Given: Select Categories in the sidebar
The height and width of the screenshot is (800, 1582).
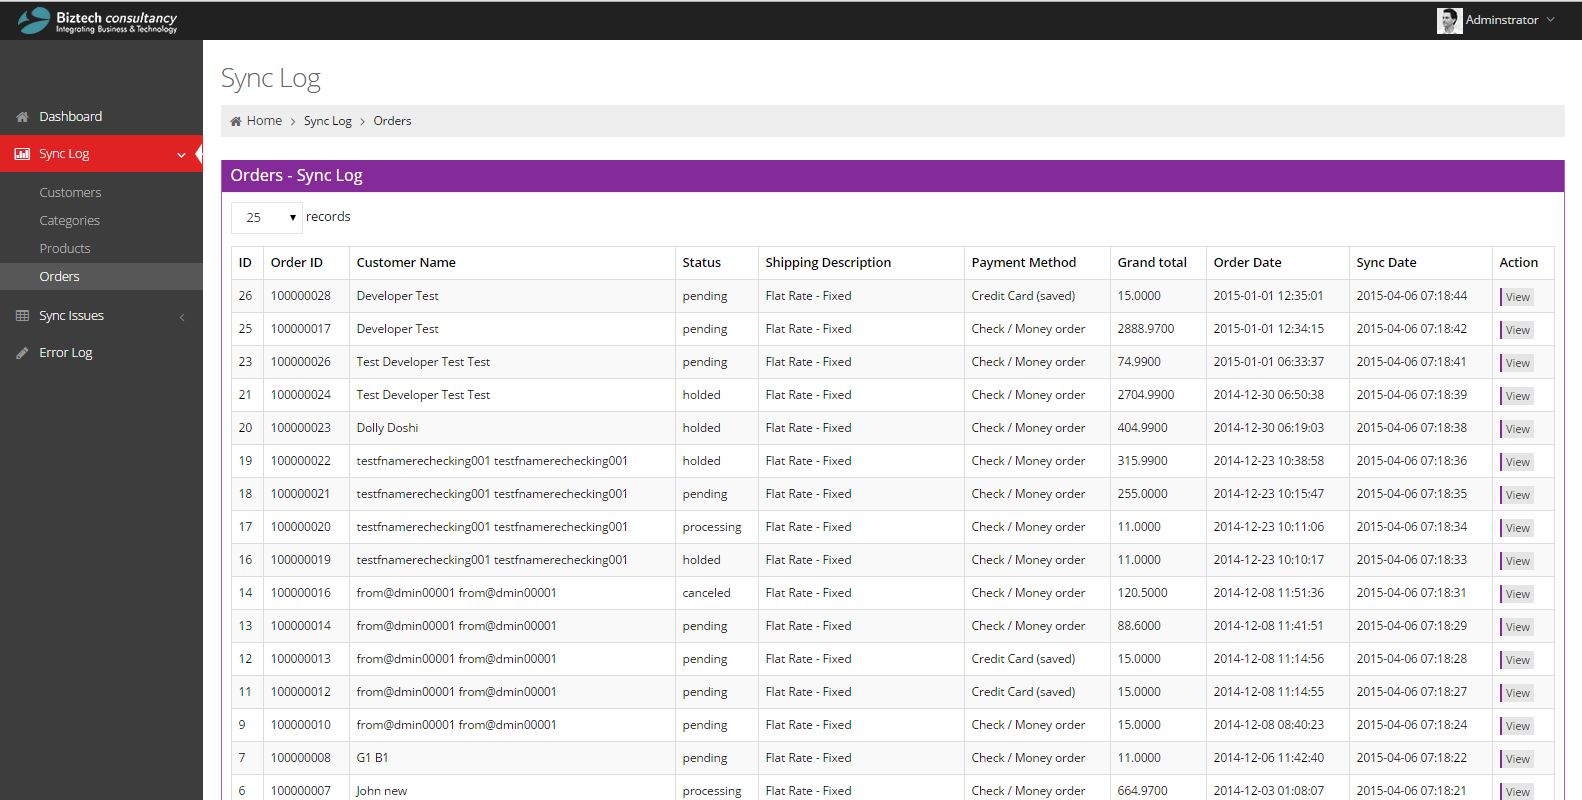Looking at the screenshot, I should (x=69, y=220).
